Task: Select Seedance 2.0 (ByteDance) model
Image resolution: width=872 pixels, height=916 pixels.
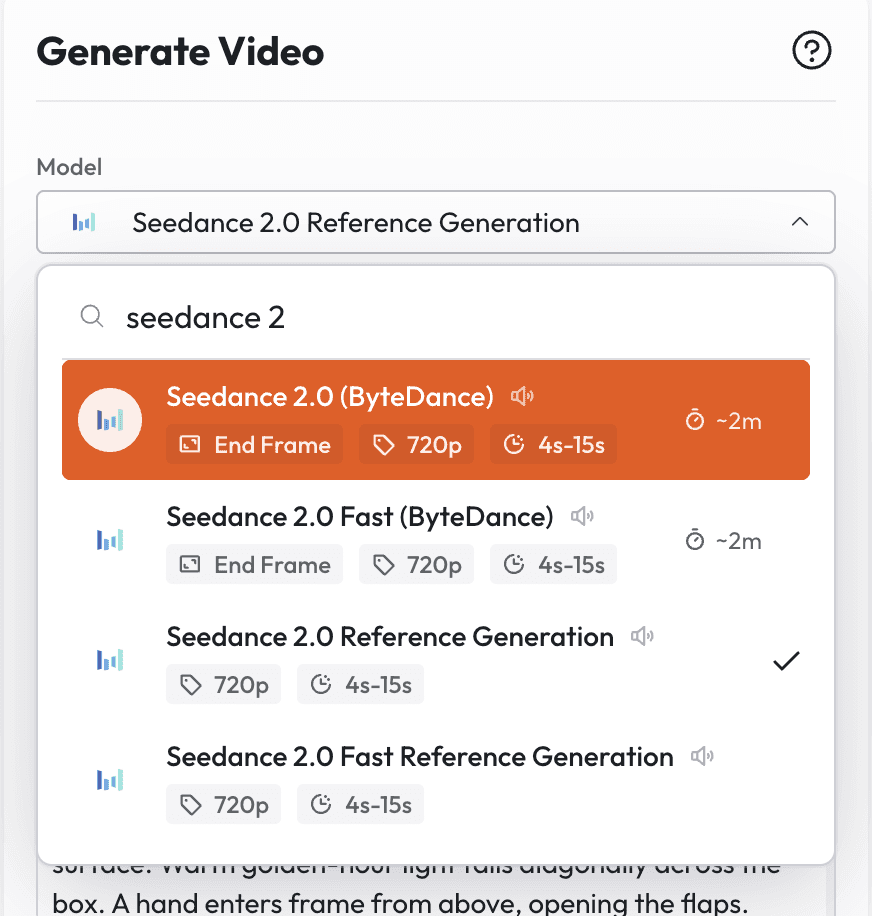Action: tap(436, 420)
